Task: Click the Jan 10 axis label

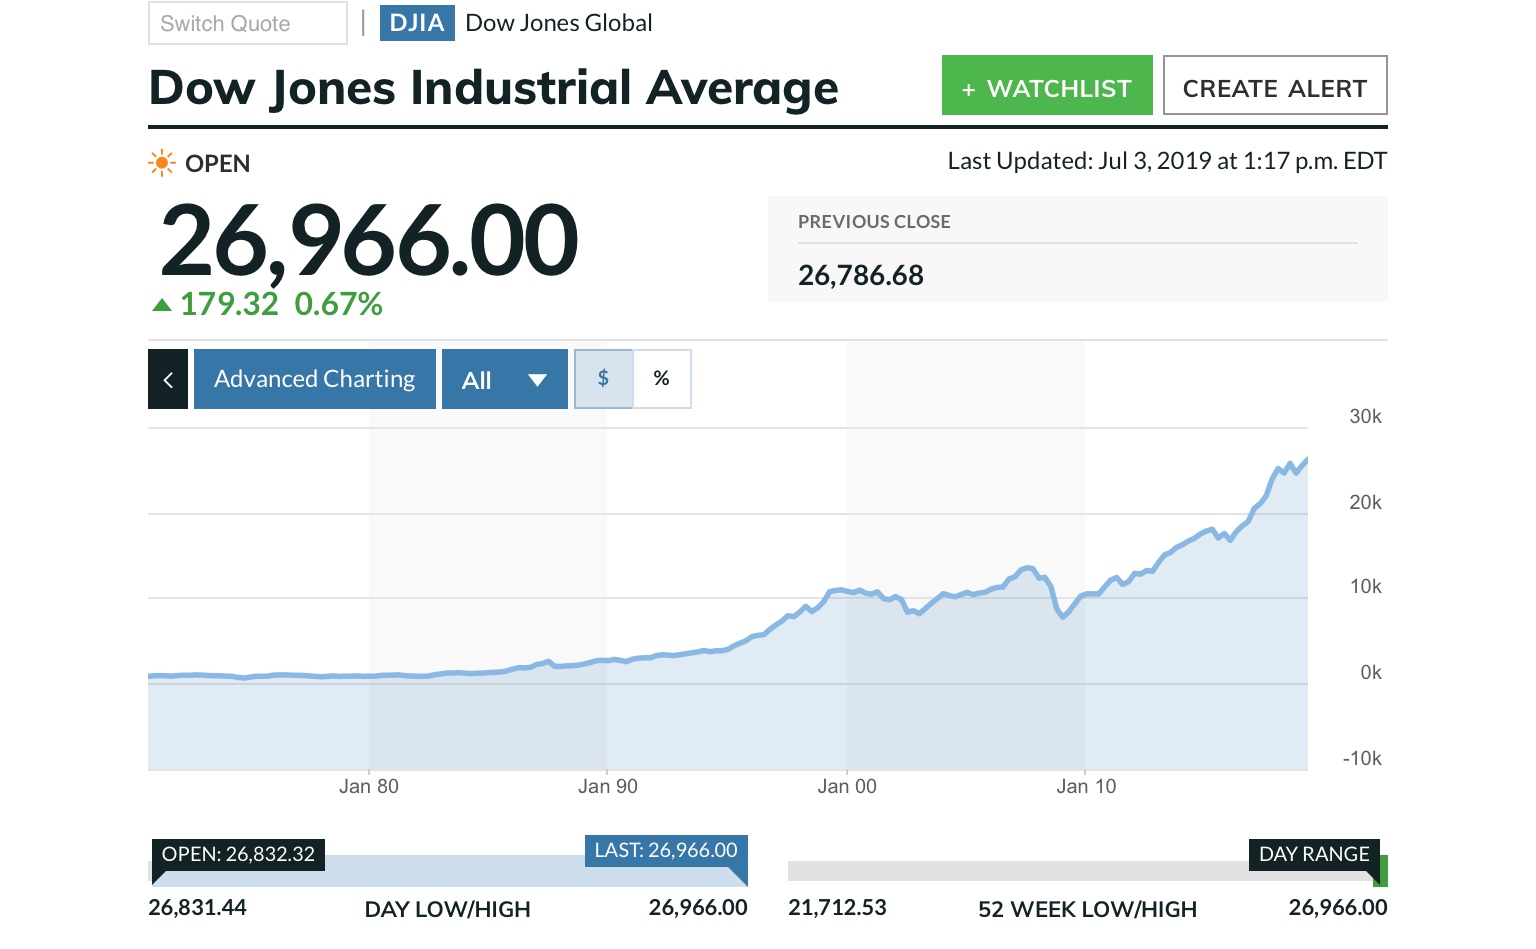Action: pyautogui.click(x=1086, y=786)
